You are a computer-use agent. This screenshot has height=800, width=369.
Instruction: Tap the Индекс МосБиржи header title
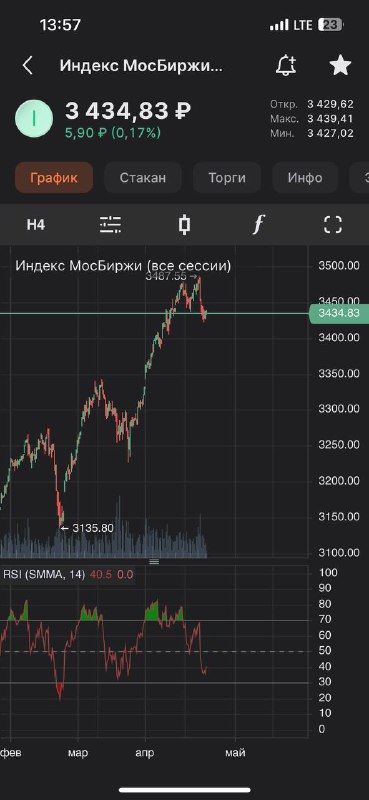[141, 66]
